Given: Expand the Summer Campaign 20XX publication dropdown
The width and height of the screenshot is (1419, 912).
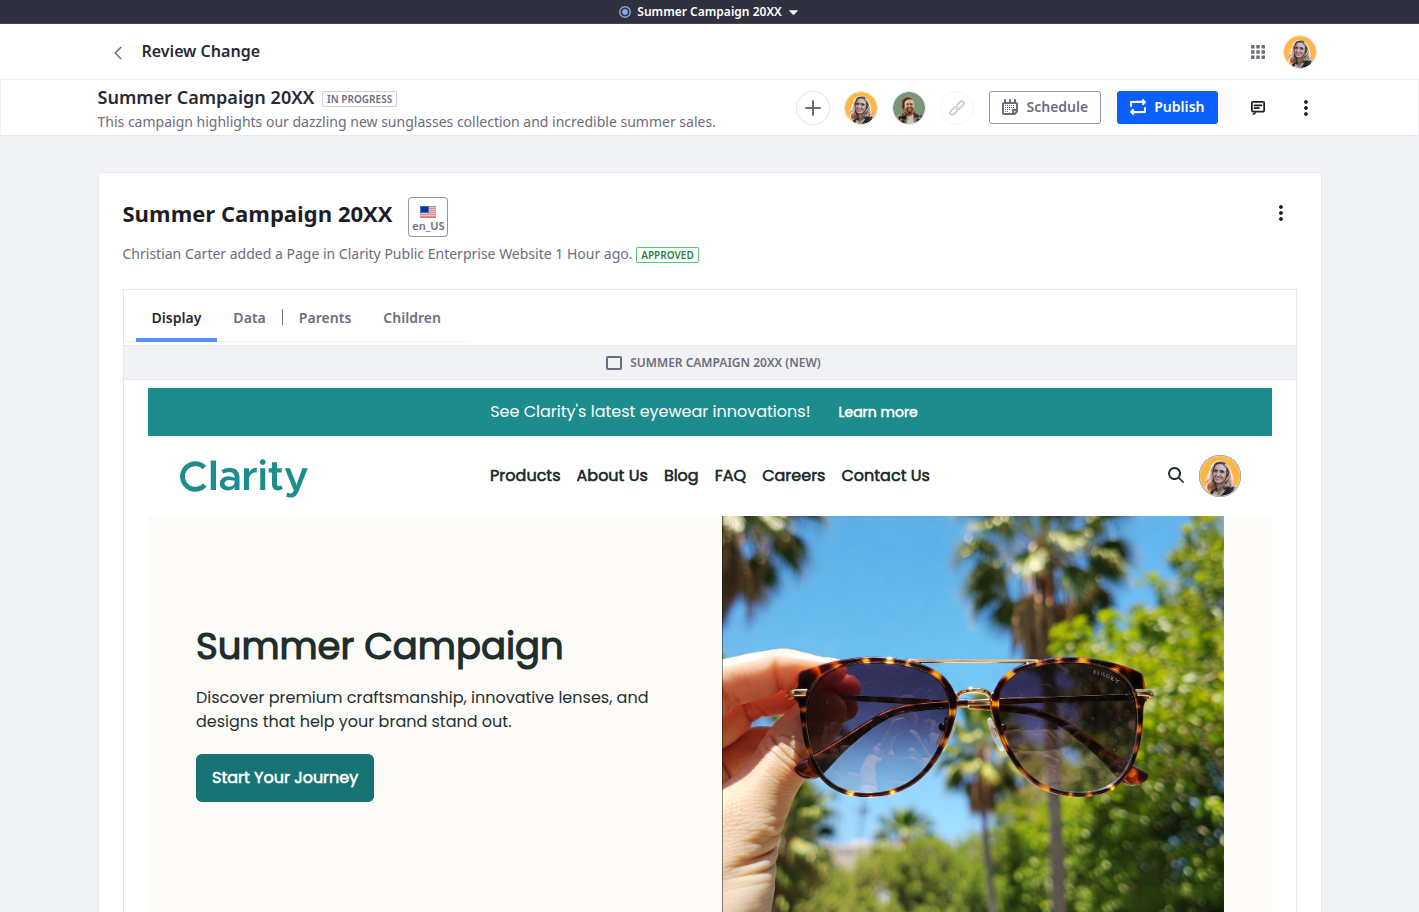Looking at the screenshot, I should coord(709,12).
